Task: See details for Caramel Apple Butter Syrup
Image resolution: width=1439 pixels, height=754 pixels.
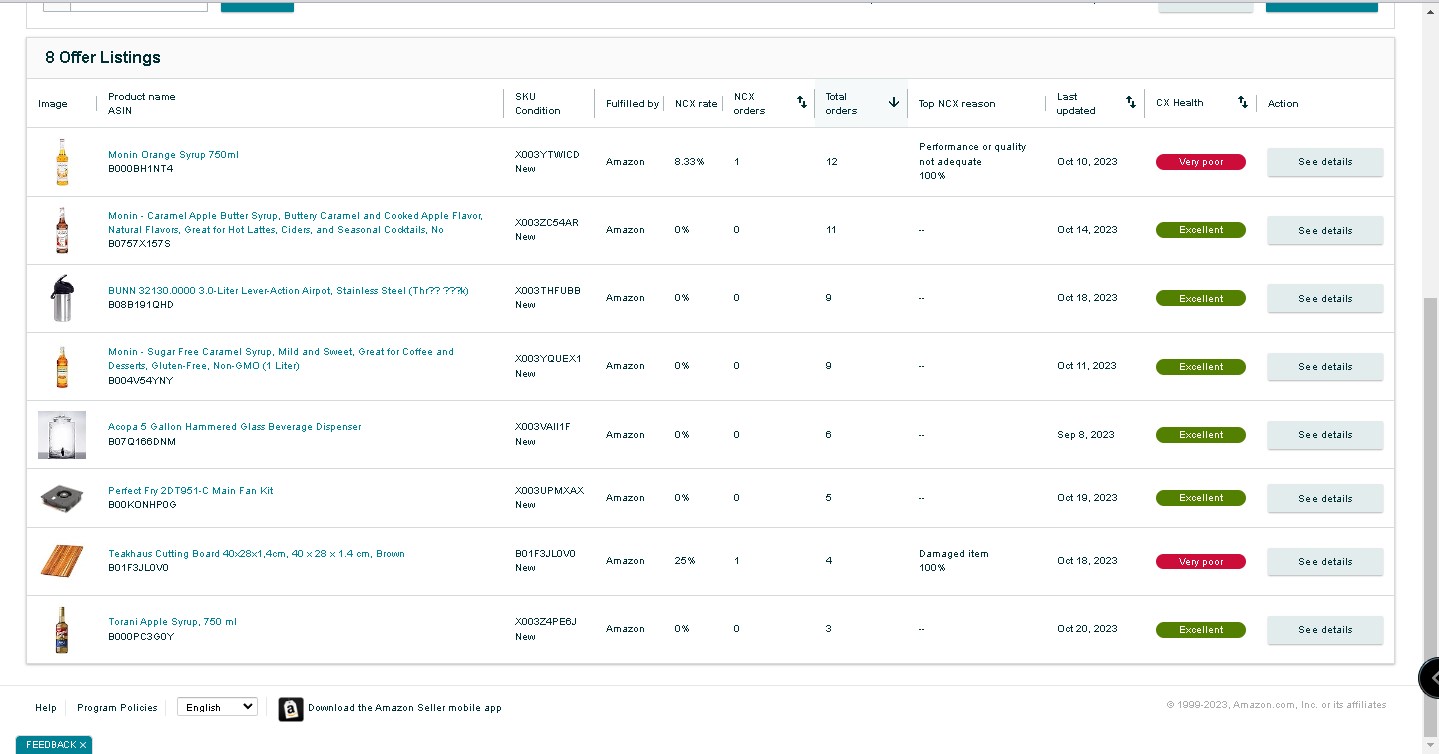Action: tap(1325, 230)
